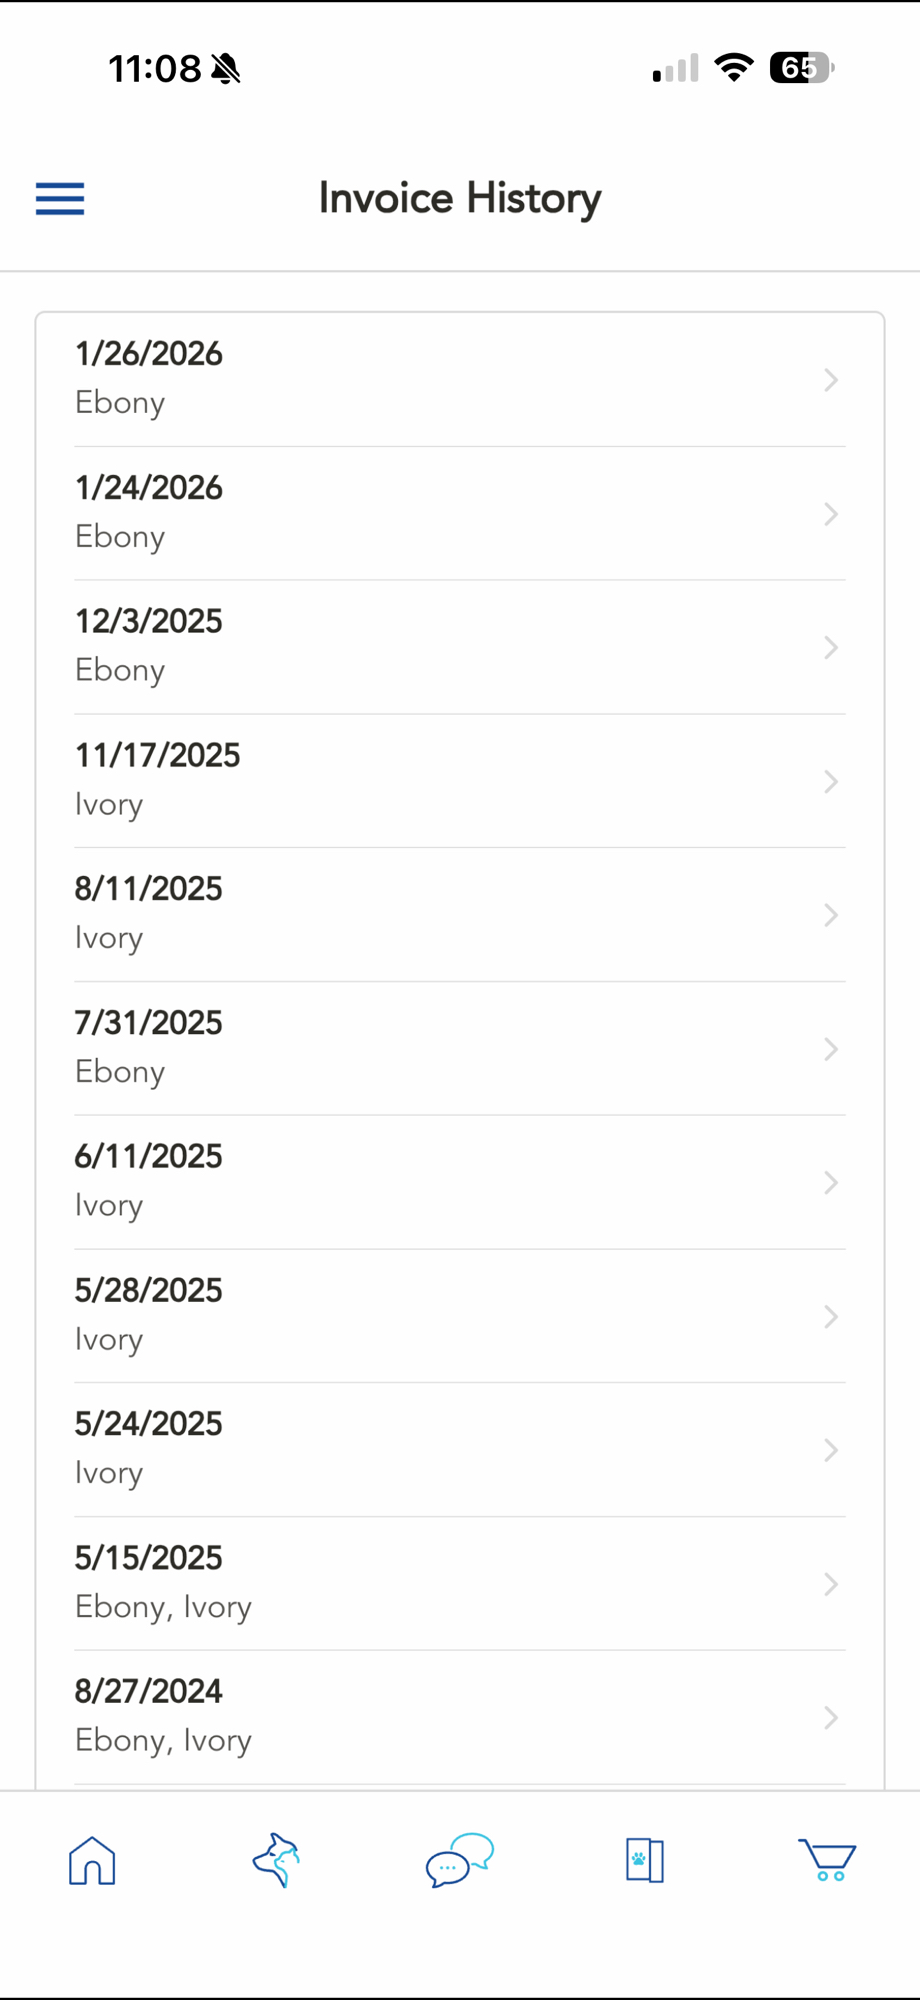This screenshot has height=2000, width=920.
Task: Select the 6/11/2025 invoice entry
Action: coord(460,1182)
